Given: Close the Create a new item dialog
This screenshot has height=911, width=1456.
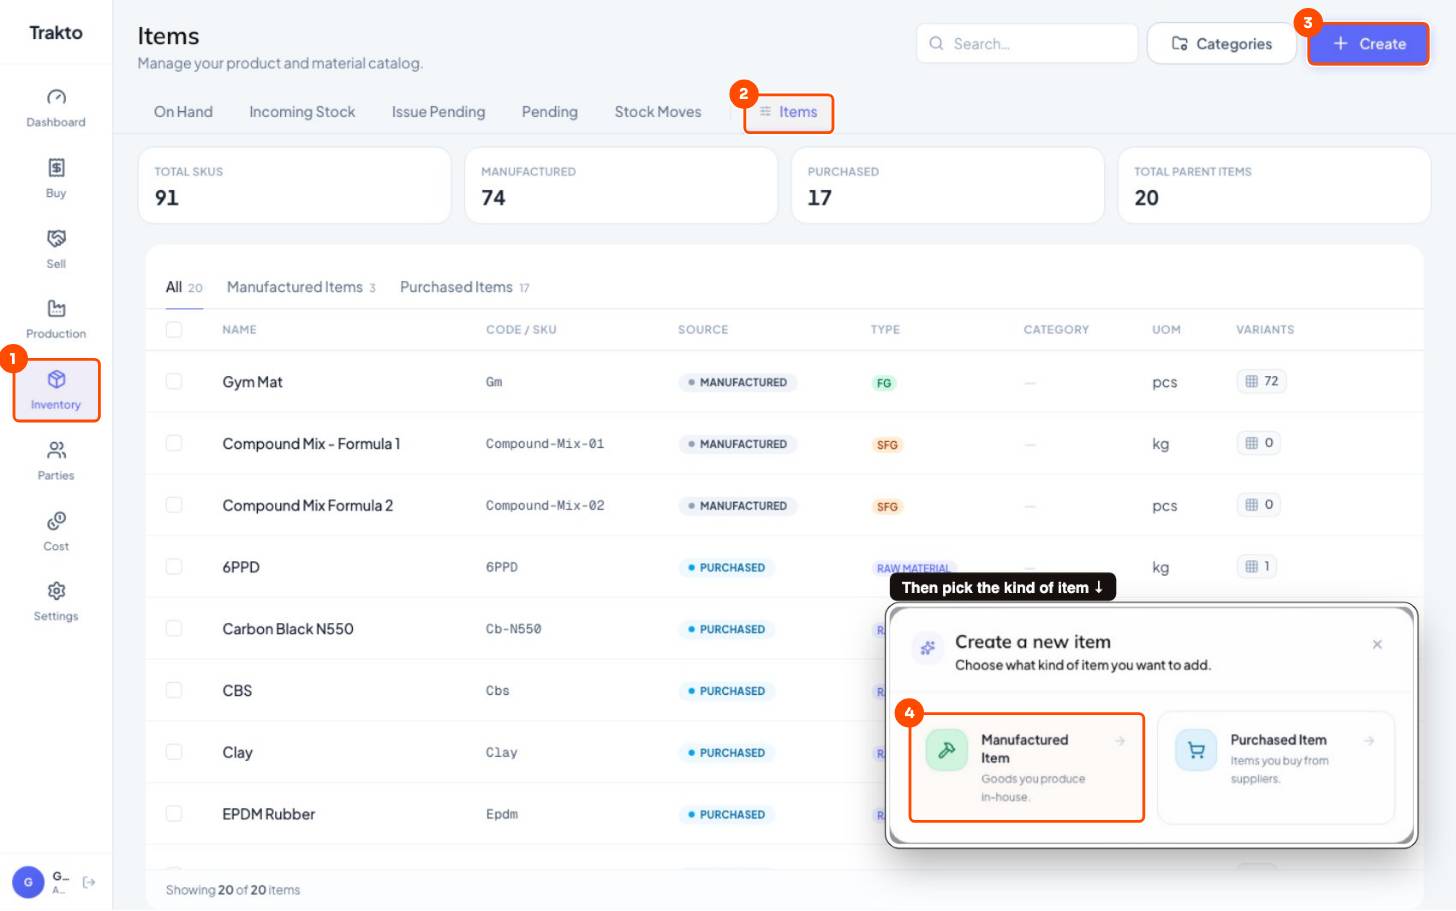Looking at the screenshot, I should [x=1377, y=645].
